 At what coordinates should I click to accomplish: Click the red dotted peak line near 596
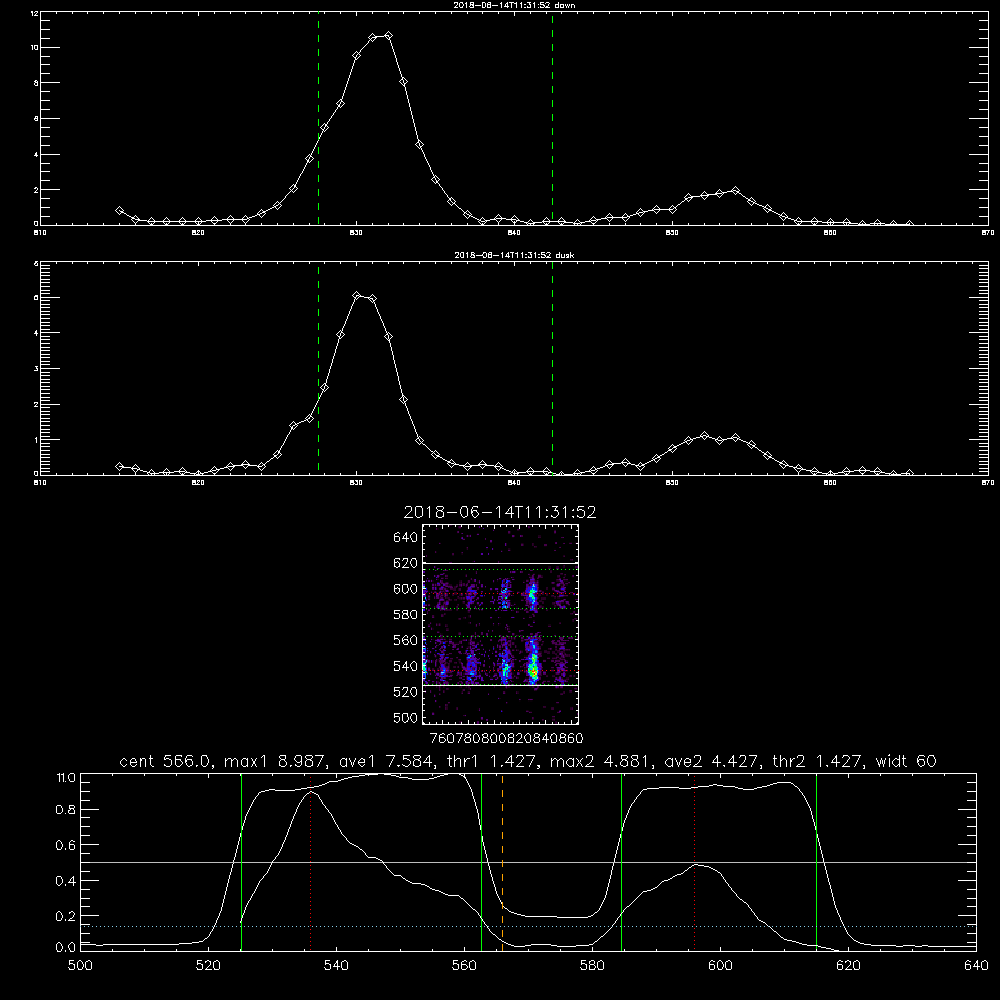pyautogui.click(x=695, y=862)
